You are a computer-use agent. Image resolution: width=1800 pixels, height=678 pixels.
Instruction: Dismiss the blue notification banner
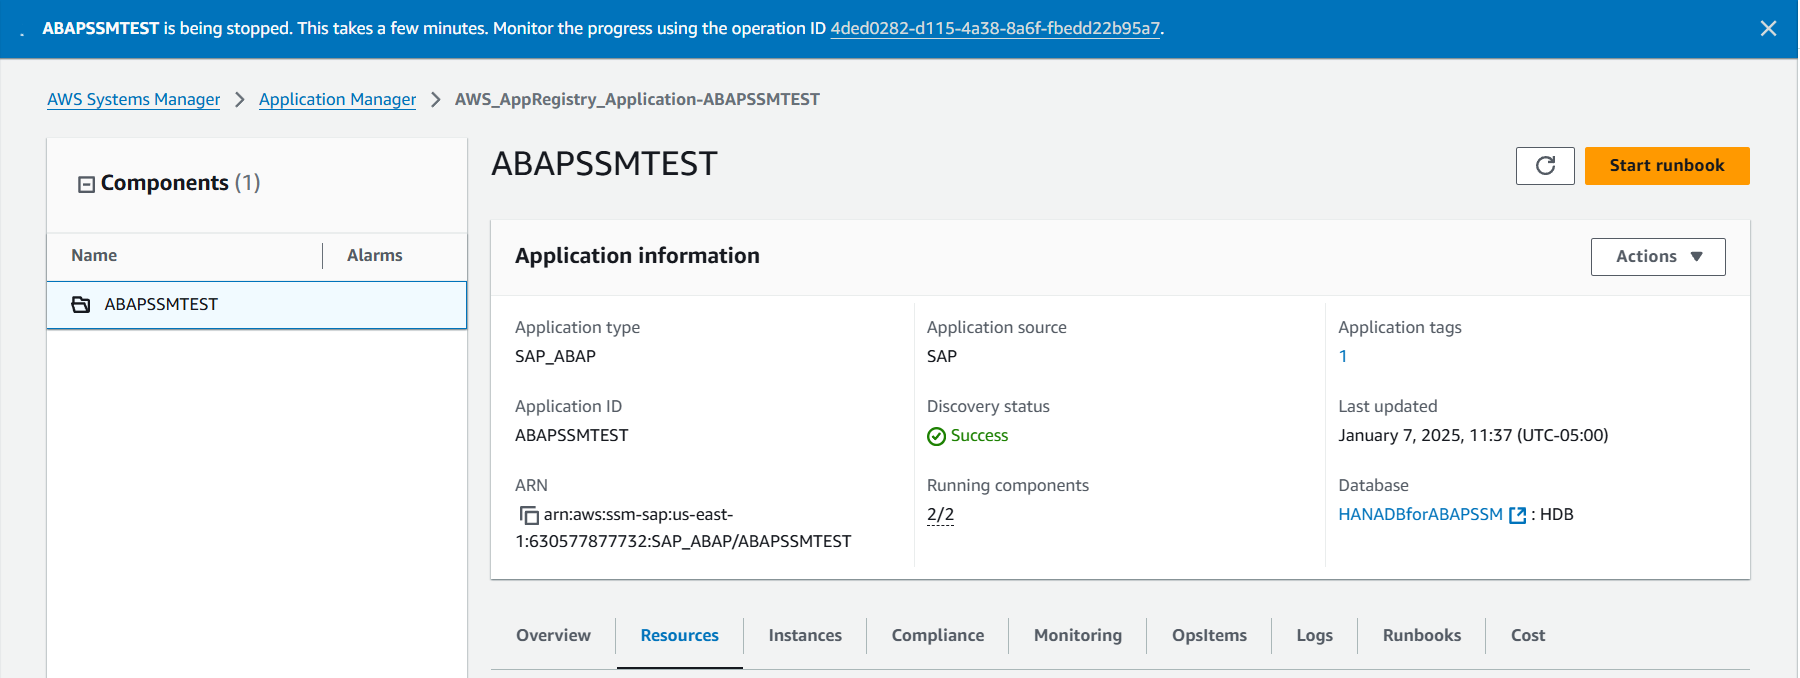point(1768,29)
